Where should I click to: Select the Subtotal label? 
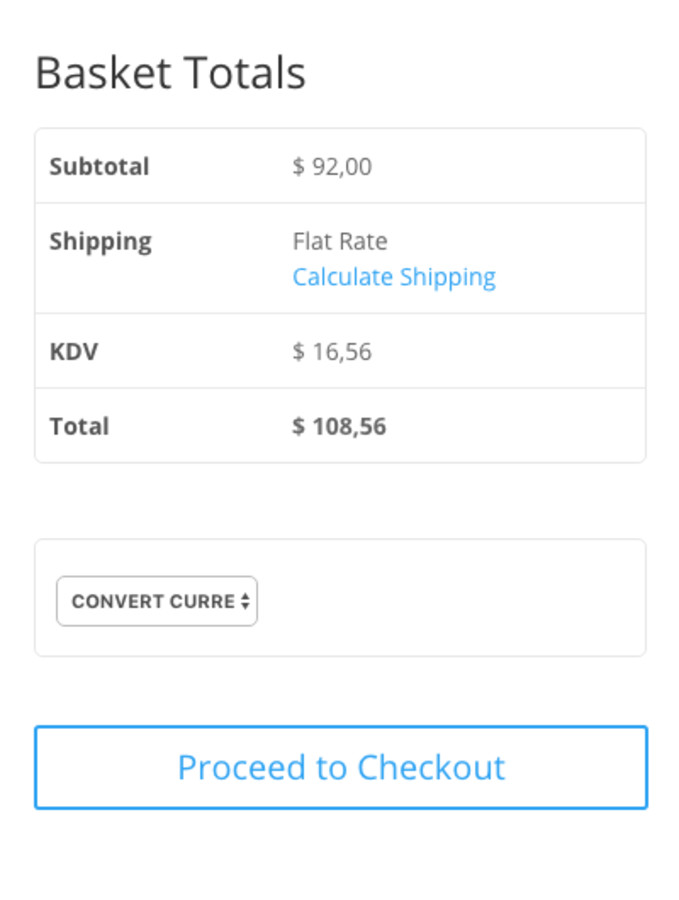[99, 166]
